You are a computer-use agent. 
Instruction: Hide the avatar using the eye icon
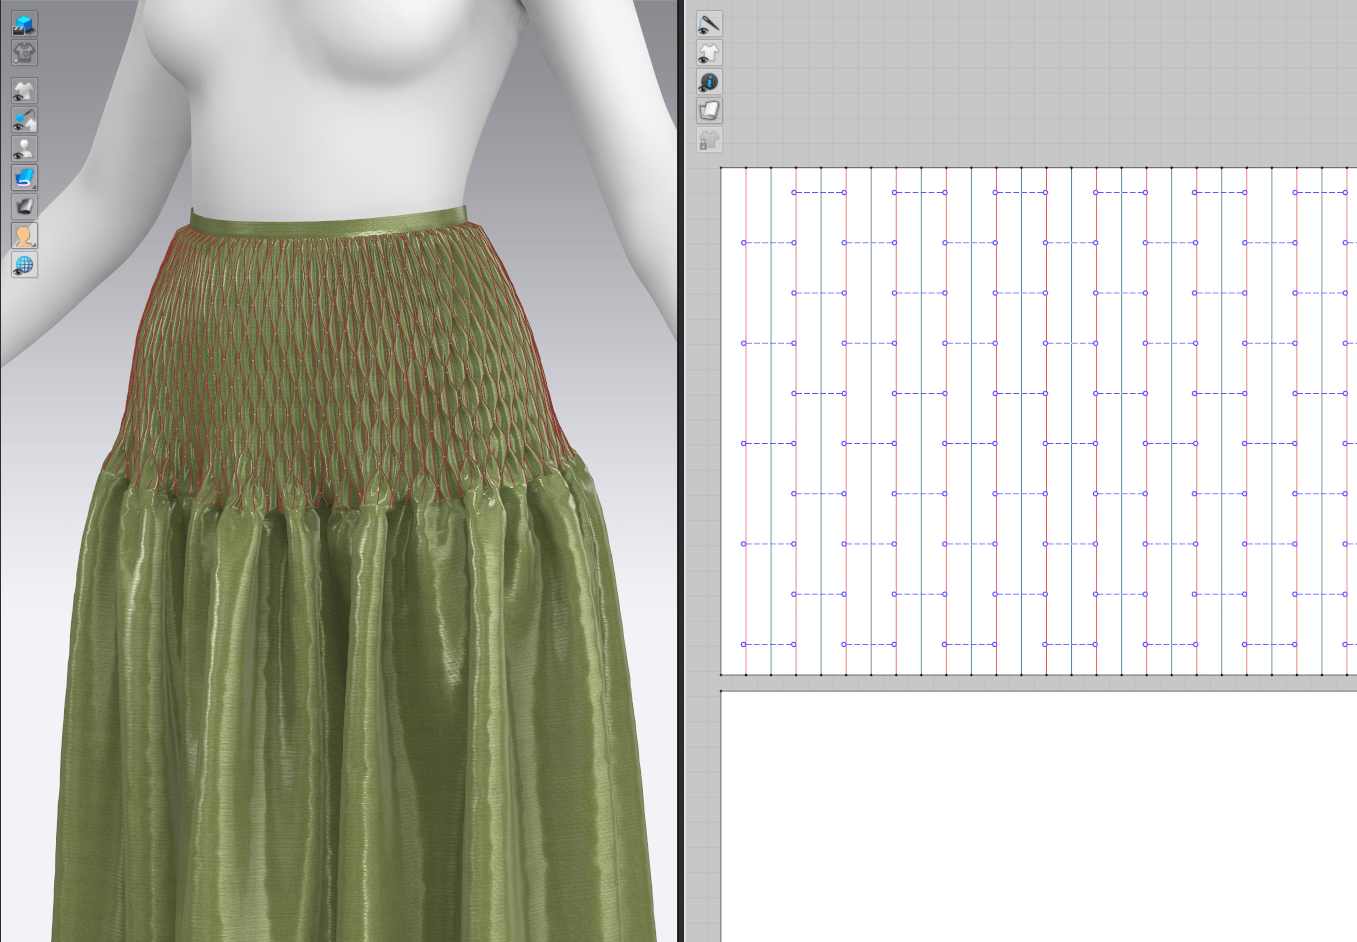coord(24,149)
